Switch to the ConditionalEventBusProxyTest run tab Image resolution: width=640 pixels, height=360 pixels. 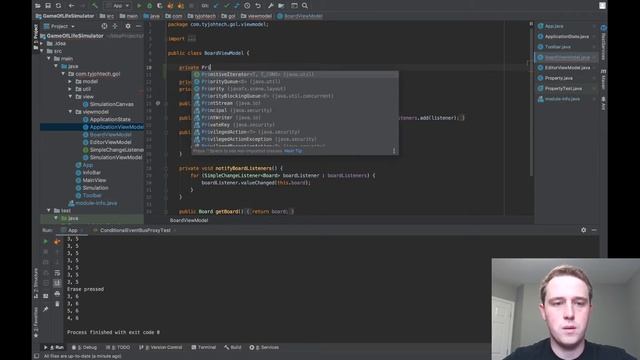135,230
